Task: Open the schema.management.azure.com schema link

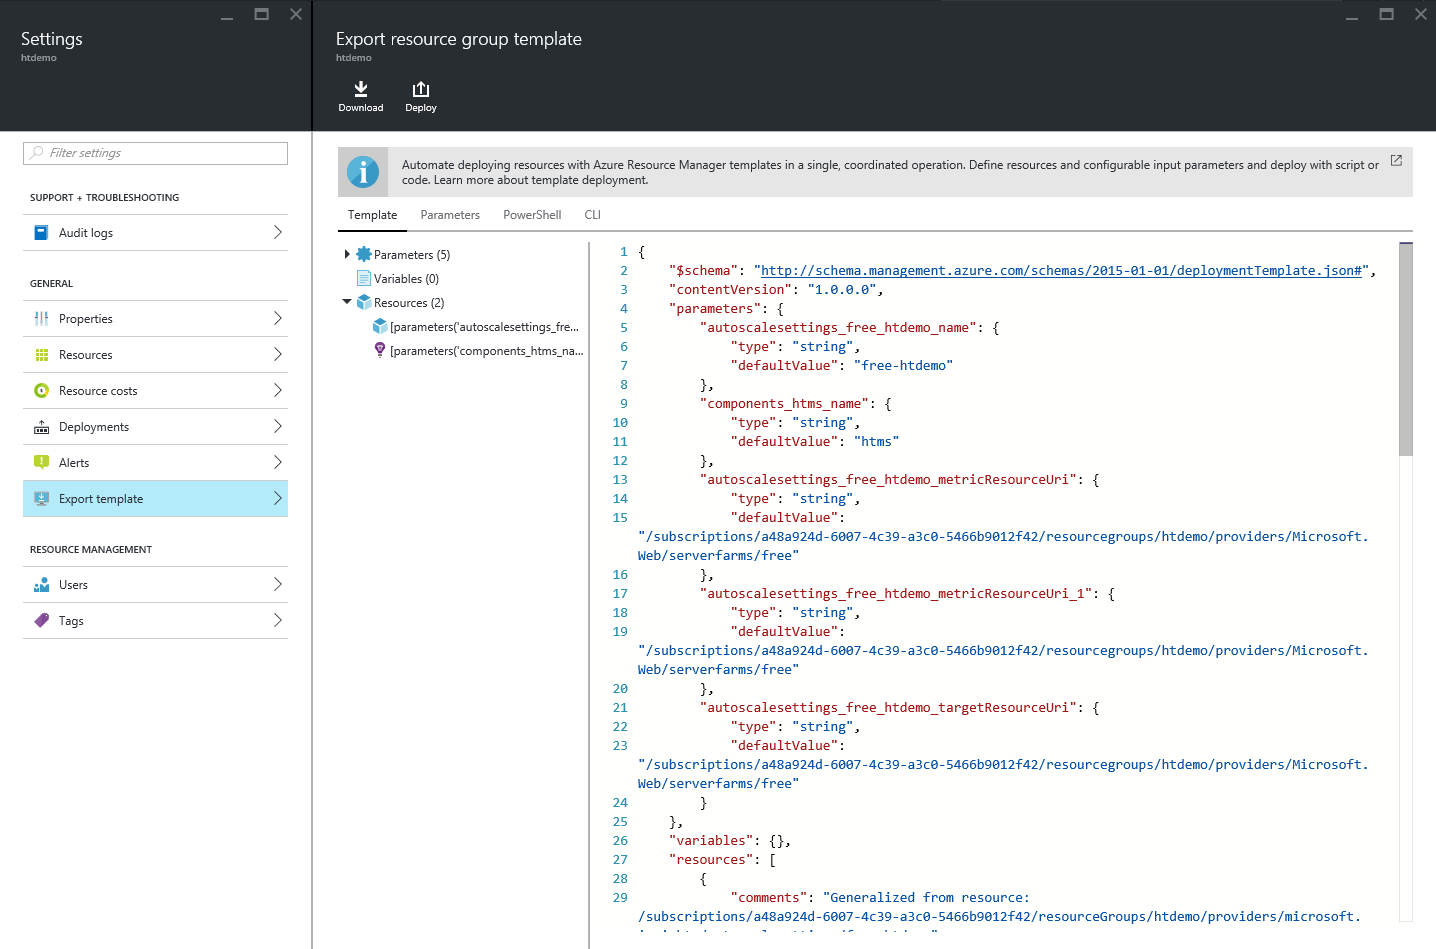Action: 1061,271
